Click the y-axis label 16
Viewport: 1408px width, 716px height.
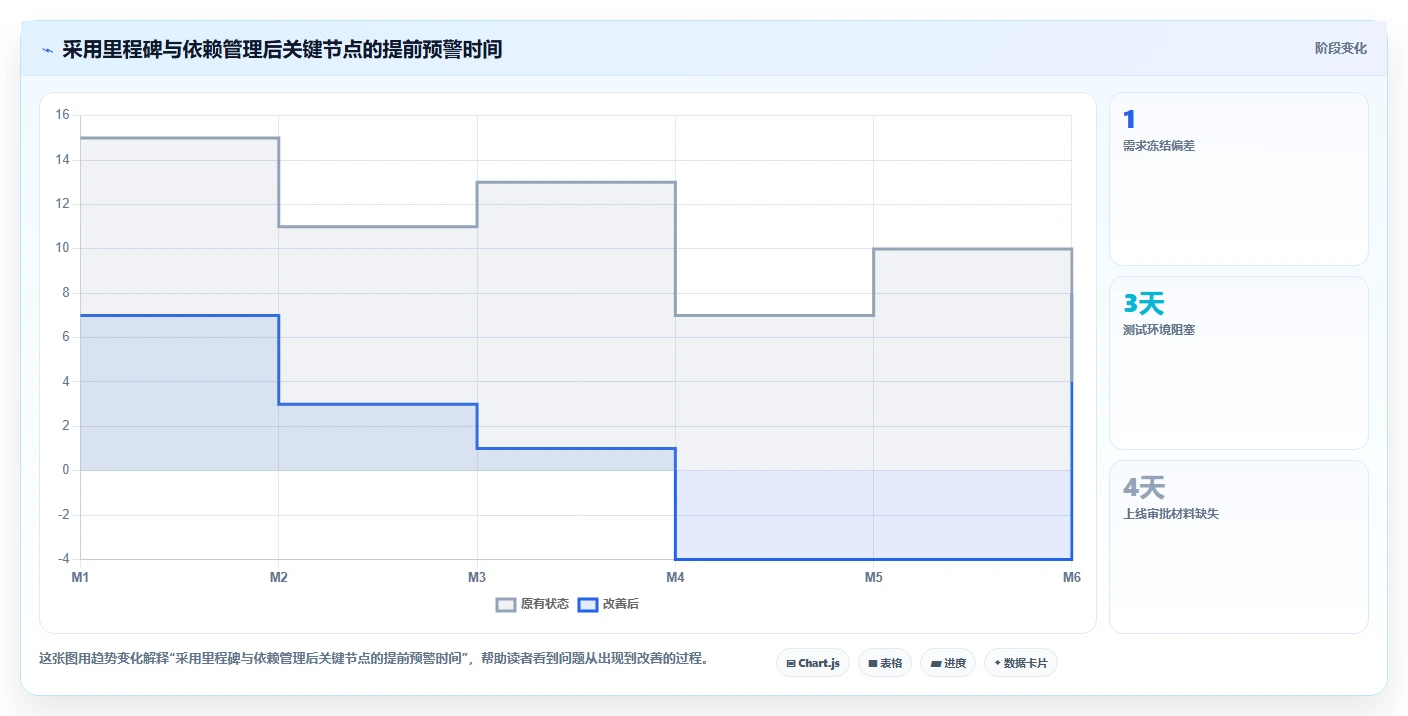tap(62, 115)
